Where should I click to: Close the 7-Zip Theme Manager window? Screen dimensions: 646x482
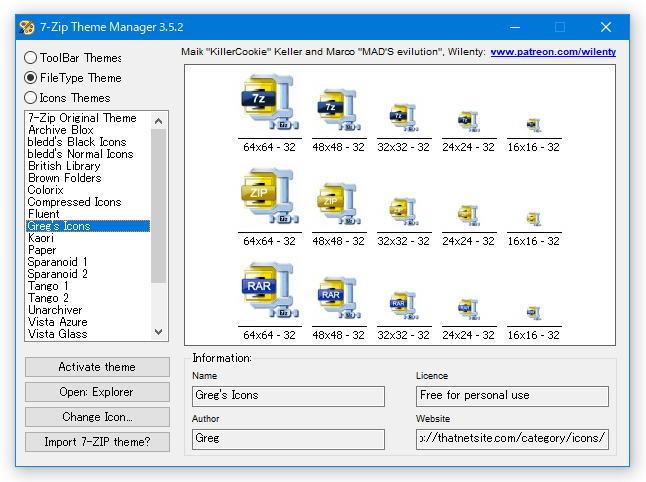pyautogui.click(x=606, y=27)
